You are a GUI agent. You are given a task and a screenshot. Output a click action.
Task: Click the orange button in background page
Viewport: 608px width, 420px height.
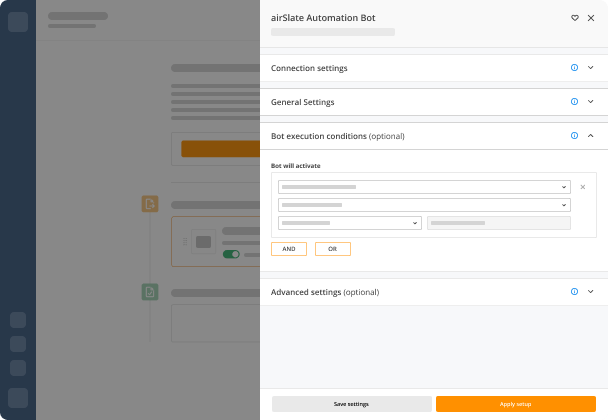coord(220,149)
